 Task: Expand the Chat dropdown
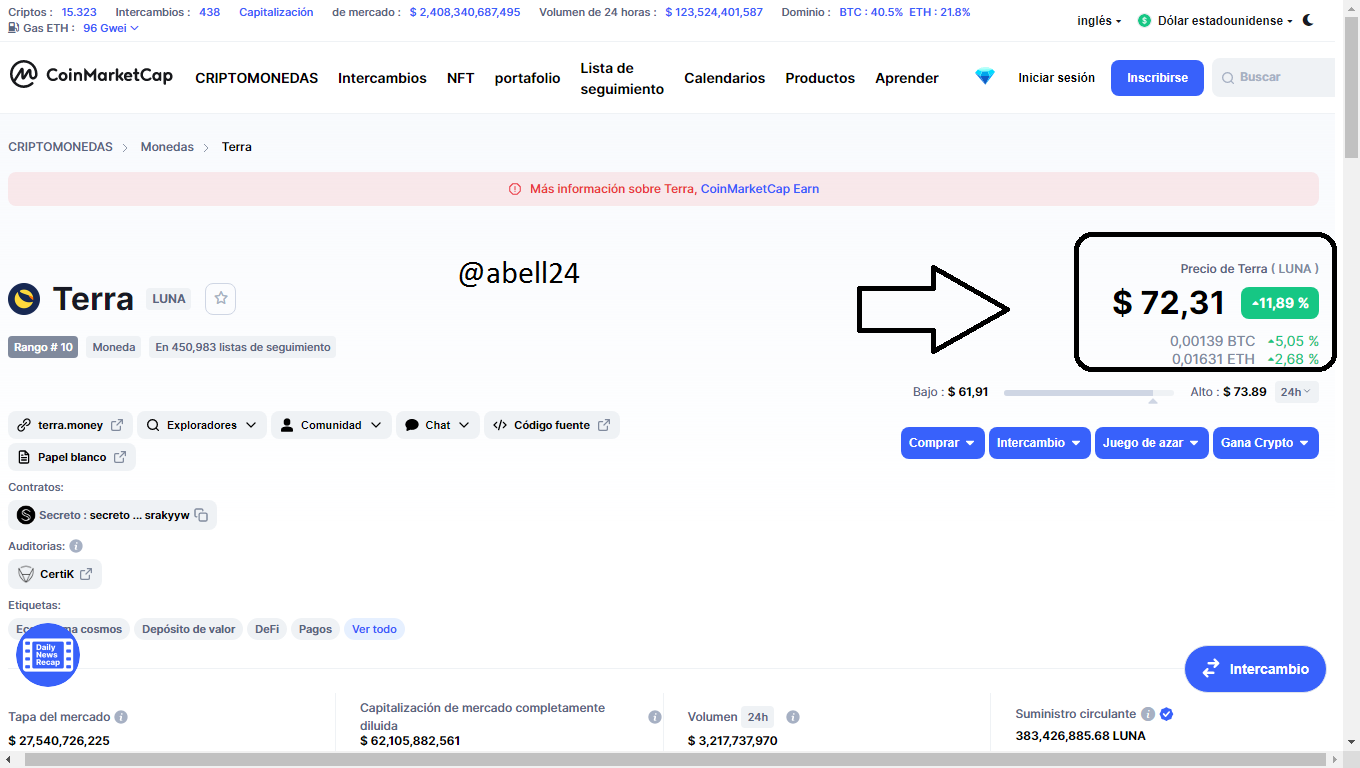[x=438, y=425]
